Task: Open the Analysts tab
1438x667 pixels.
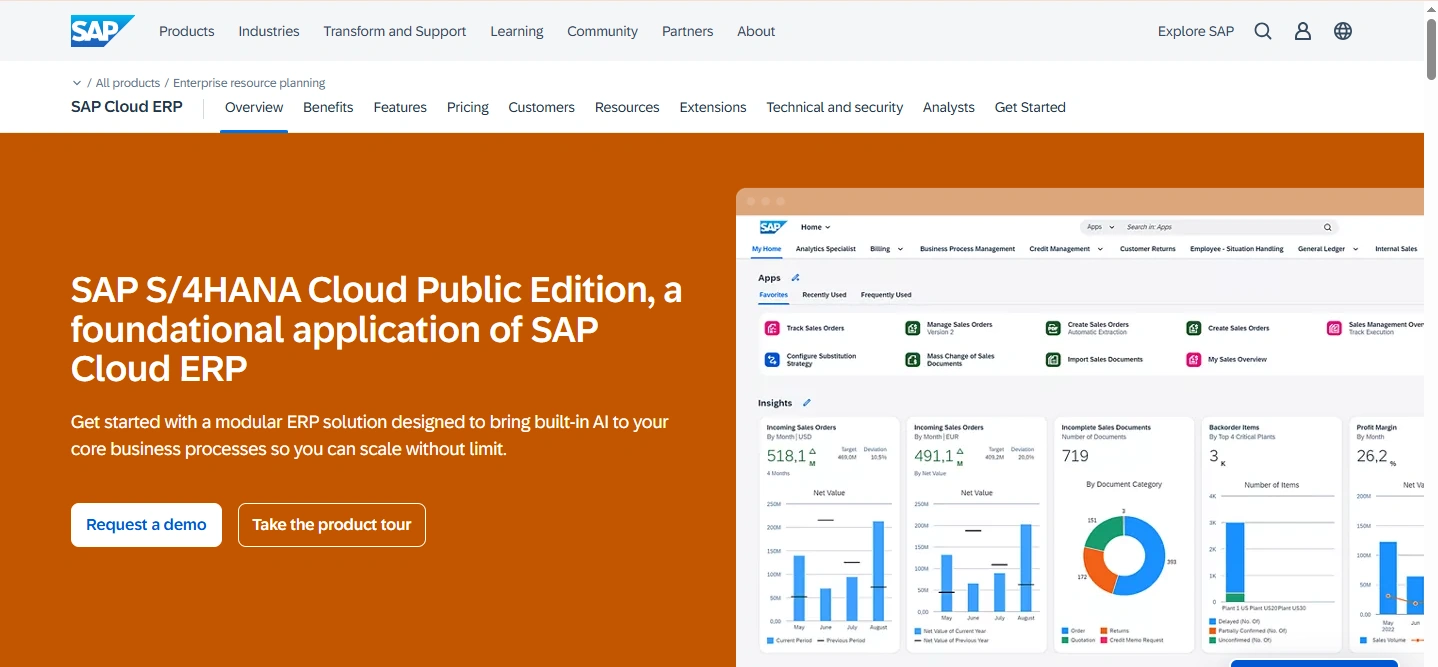Action: tap(949, 107)
